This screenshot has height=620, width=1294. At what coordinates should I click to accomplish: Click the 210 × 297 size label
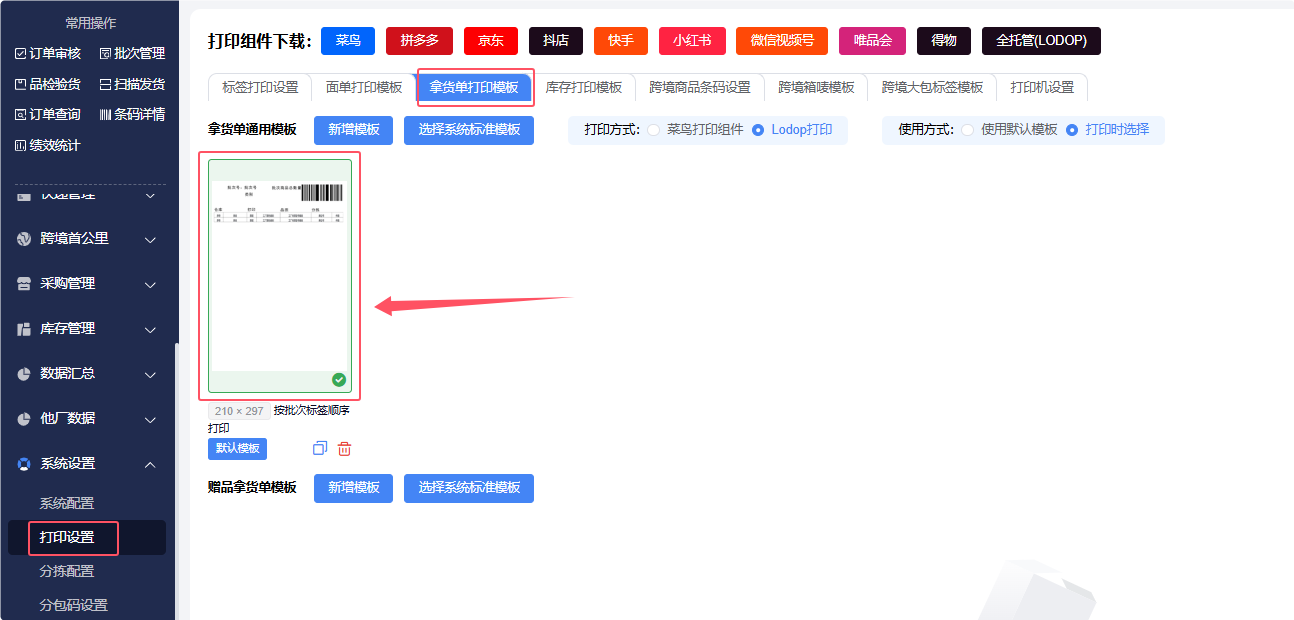(239, 411)
